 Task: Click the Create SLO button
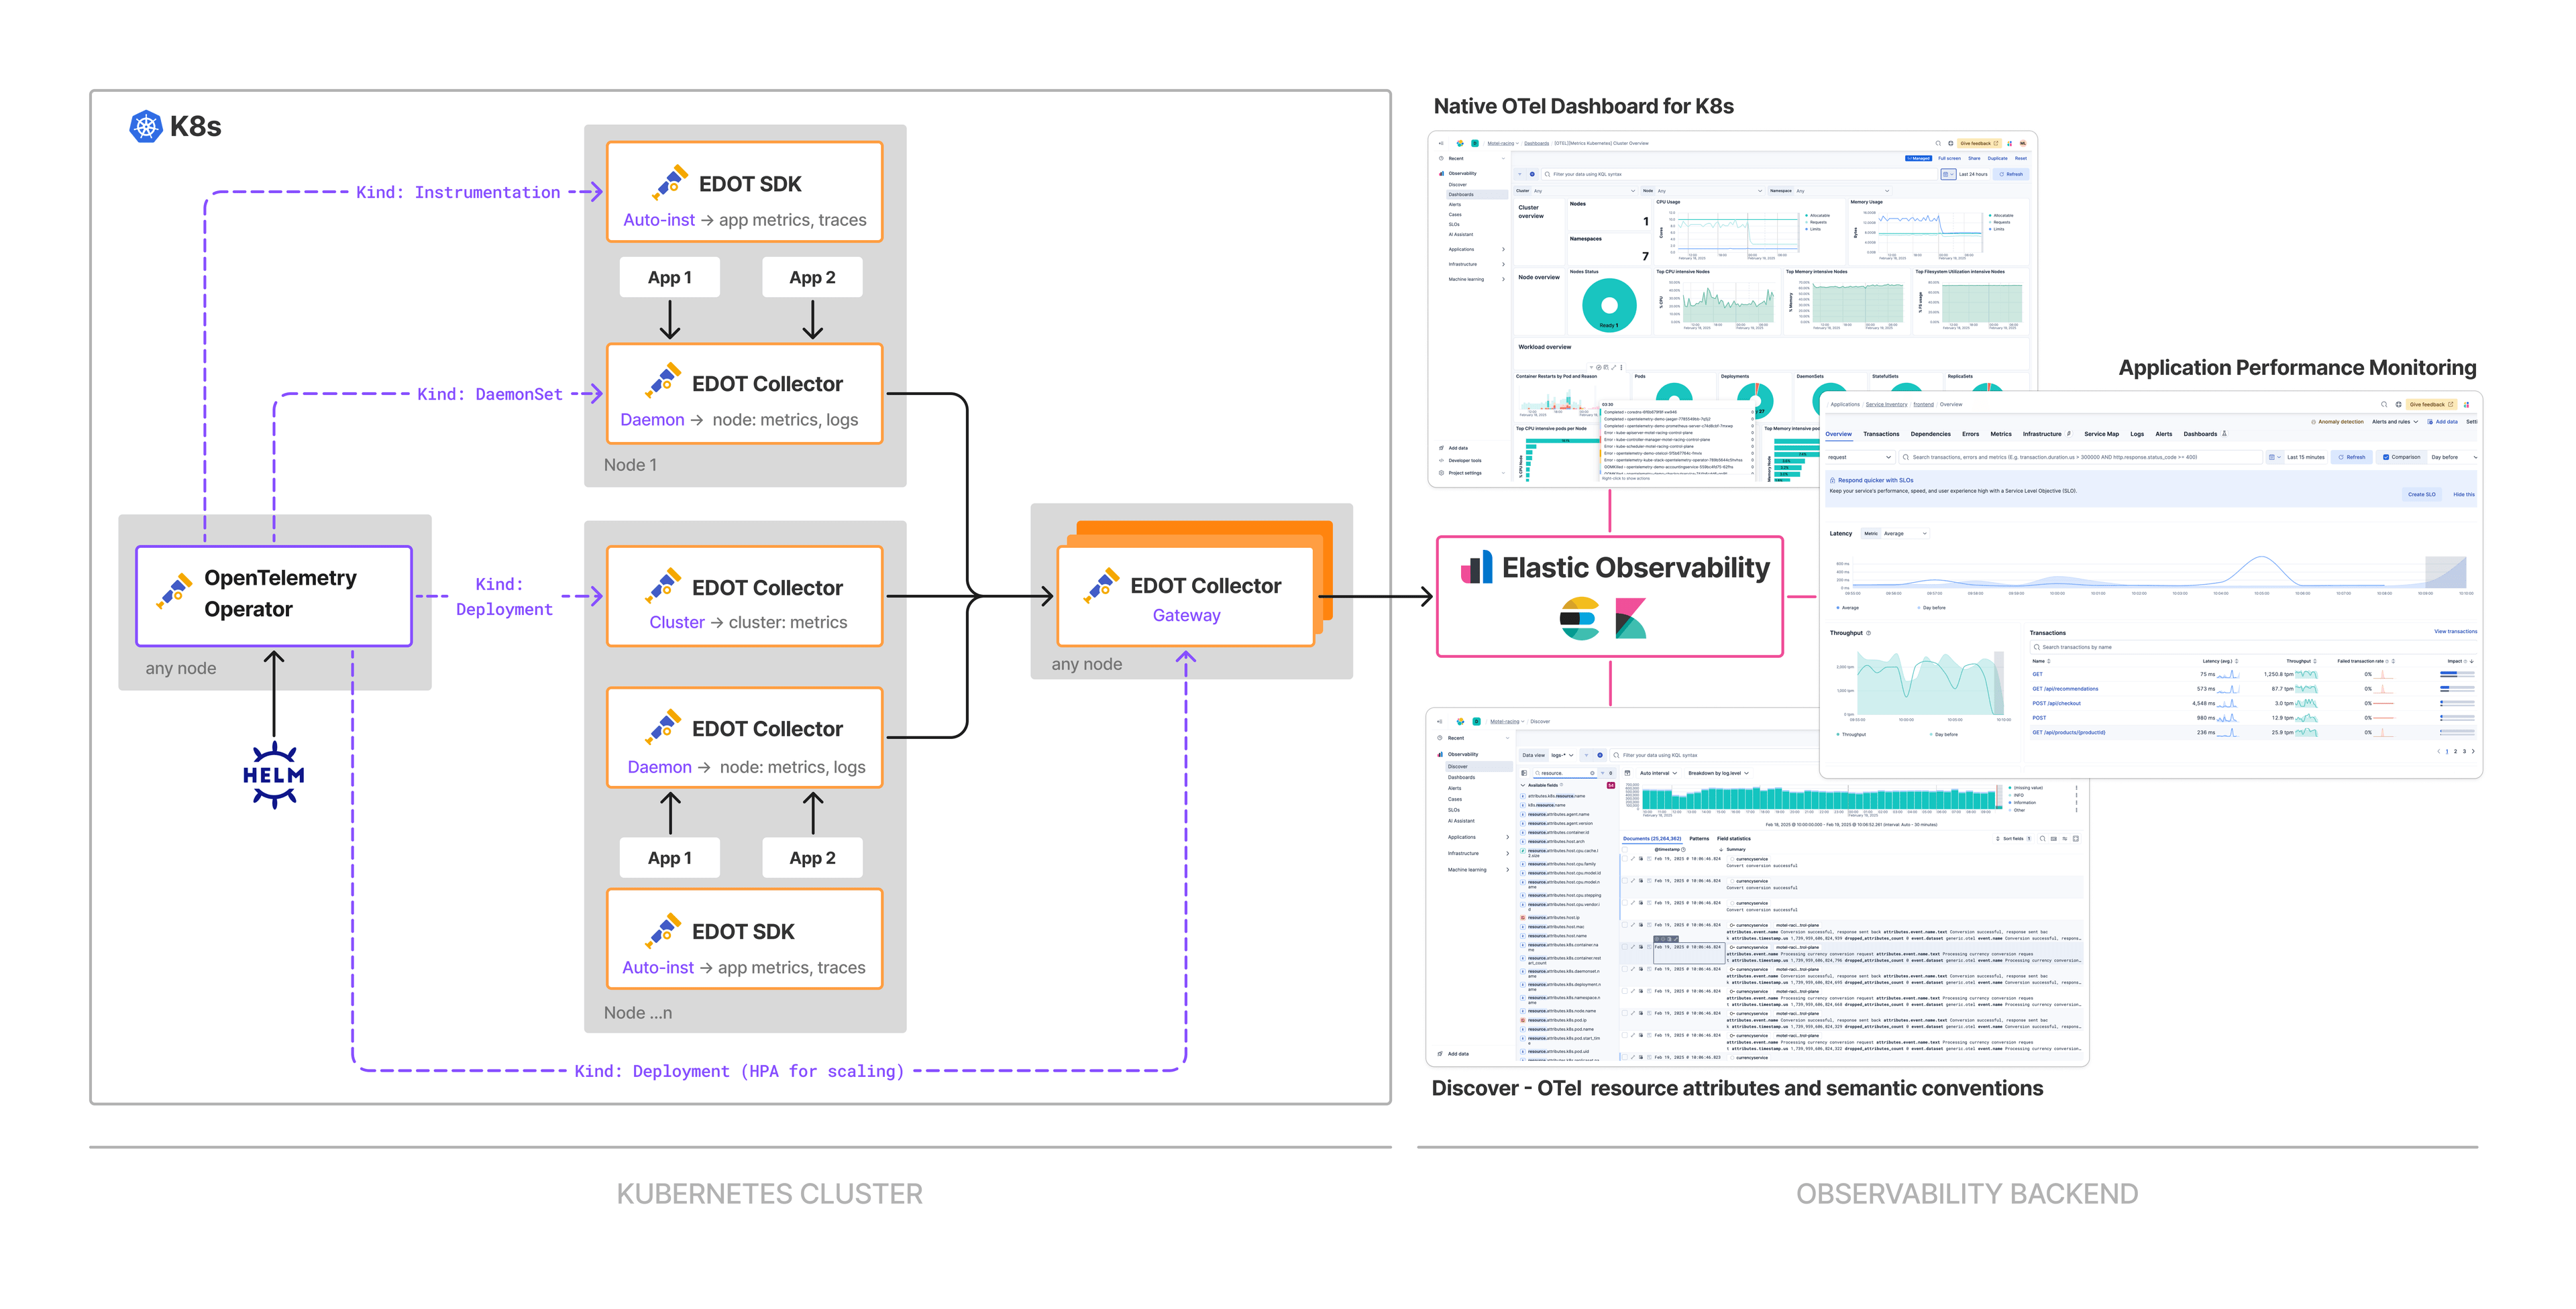tap(2422, 495)
